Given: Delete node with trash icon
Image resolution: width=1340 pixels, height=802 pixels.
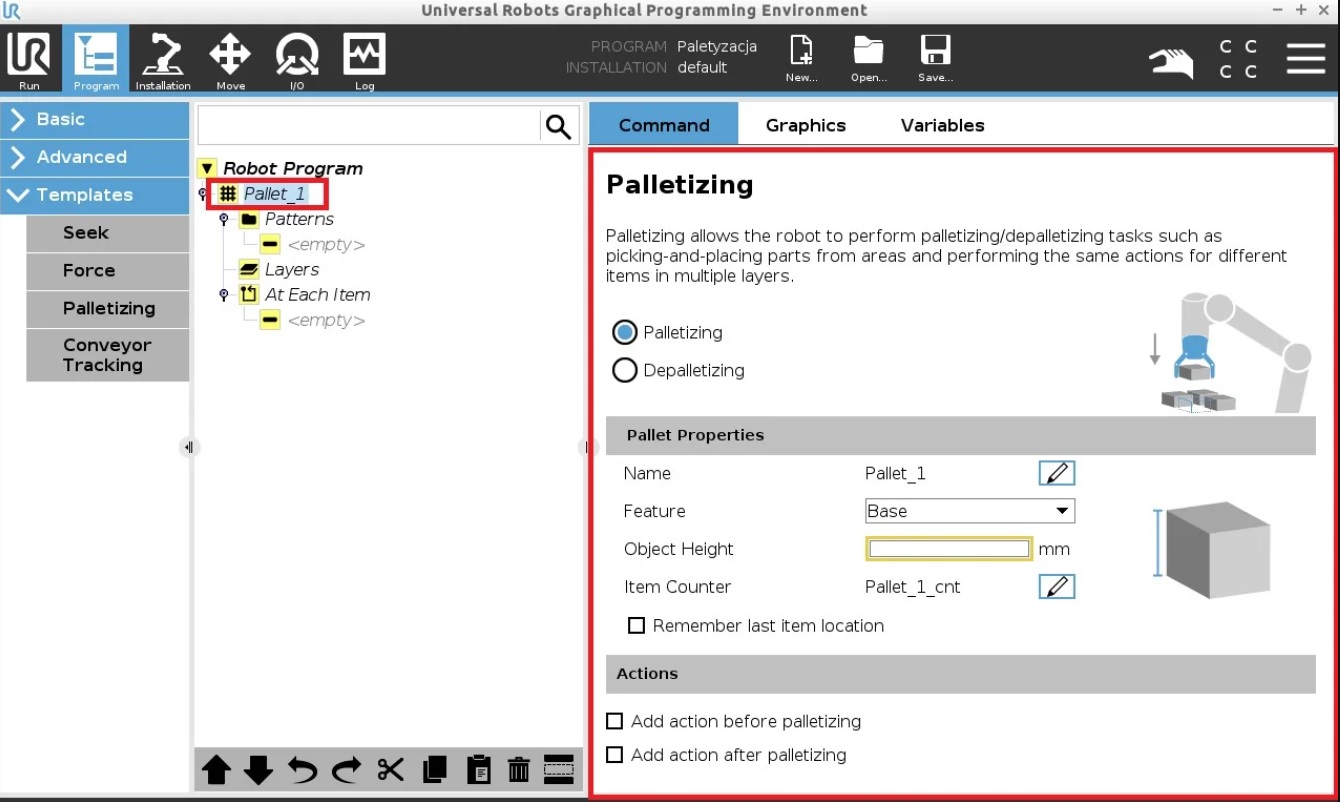Looking at the screenshot, I should coord(519,769).
